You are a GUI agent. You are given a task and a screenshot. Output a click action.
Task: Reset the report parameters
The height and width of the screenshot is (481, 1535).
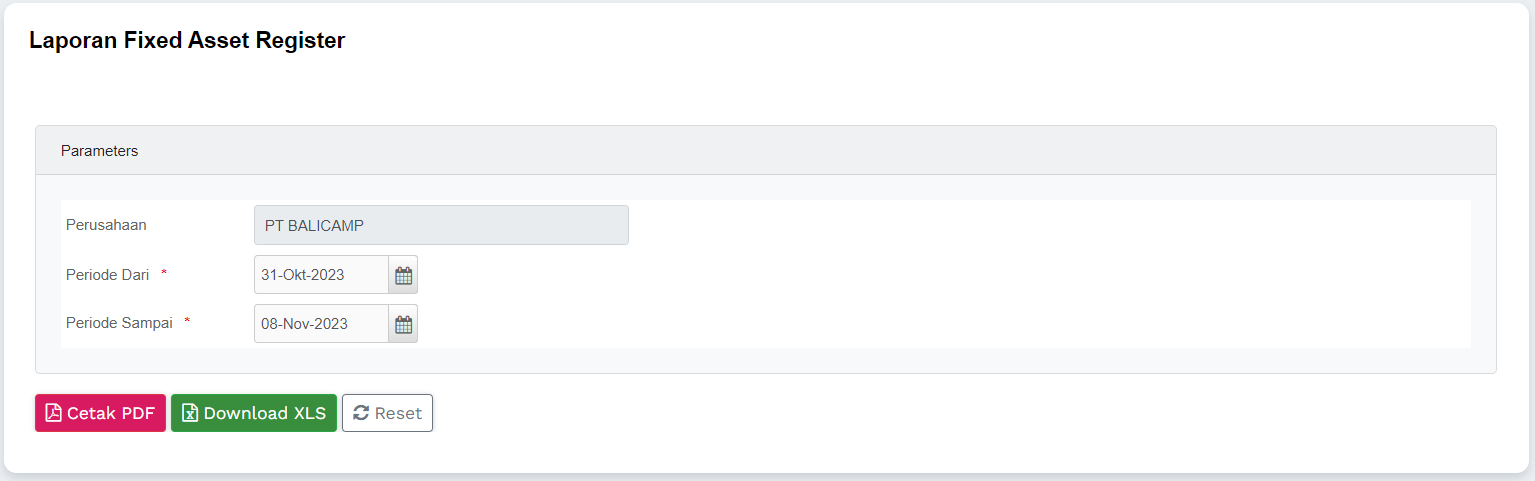pyautogui.click(x=387, y=413)
